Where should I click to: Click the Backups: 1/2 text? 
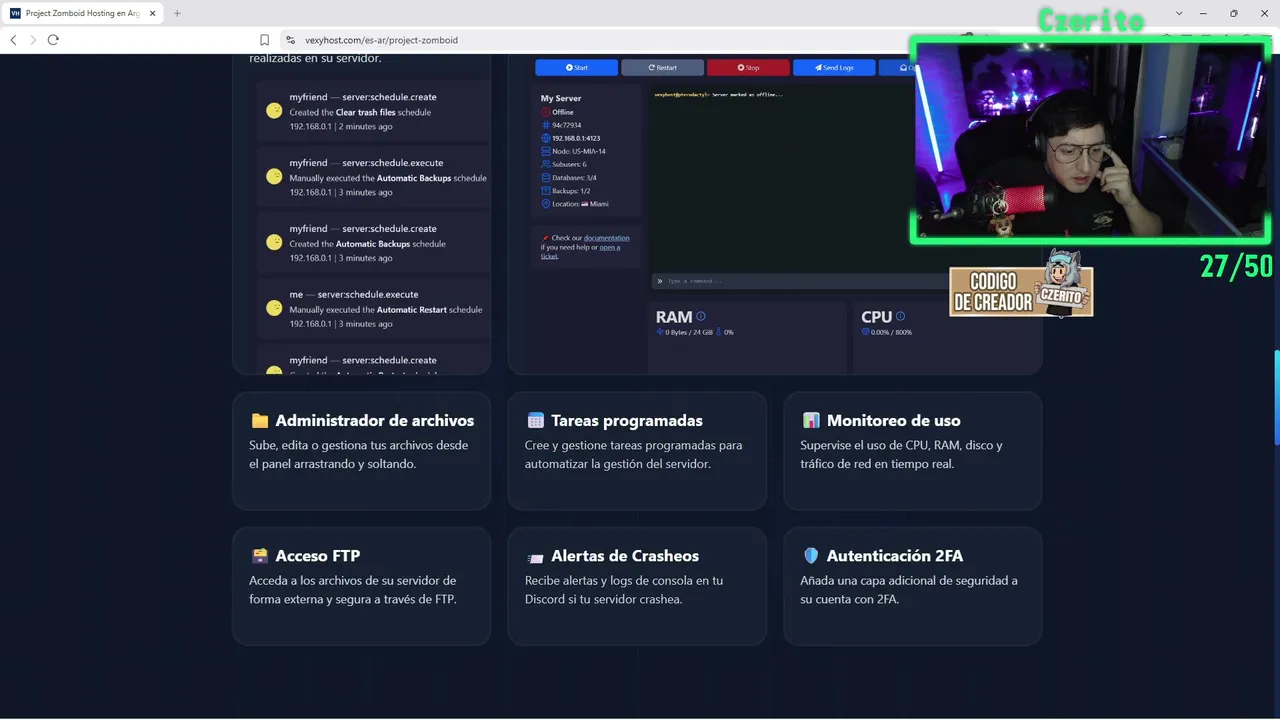point(571,190)
